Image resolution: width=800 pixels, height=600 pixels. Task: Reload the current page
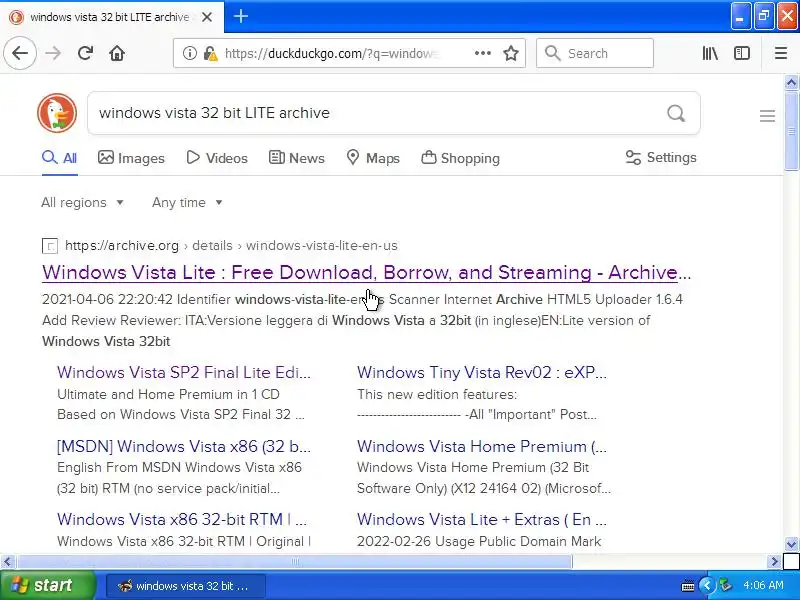tap(85, 53)
